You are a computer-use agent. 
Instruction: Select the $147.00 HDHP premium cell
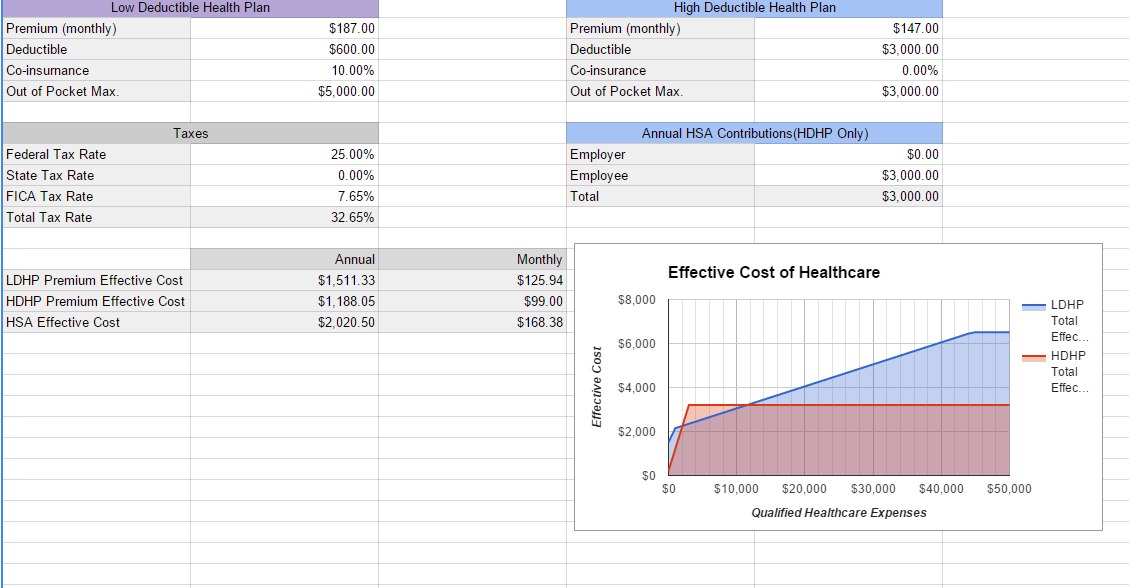pos(848,28)
